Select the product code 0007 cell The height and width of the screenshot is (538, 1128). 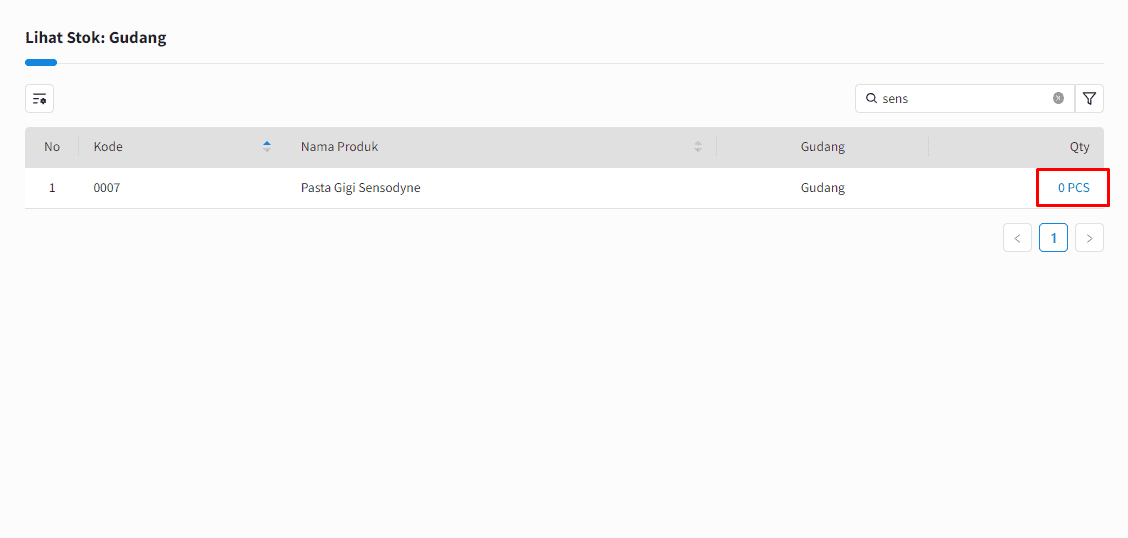click(107, 188)
